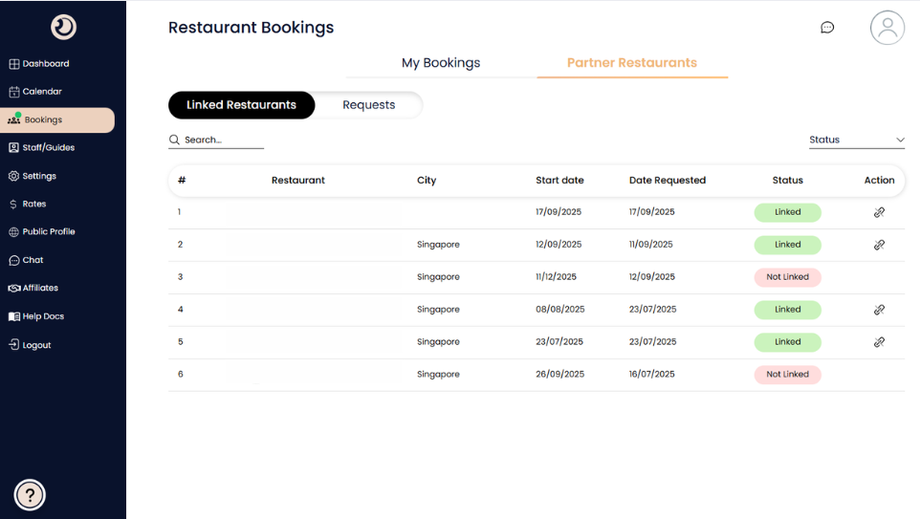920x519 pixels.
Task: Expand the Status filter dropdown
Action: [857, 140]
